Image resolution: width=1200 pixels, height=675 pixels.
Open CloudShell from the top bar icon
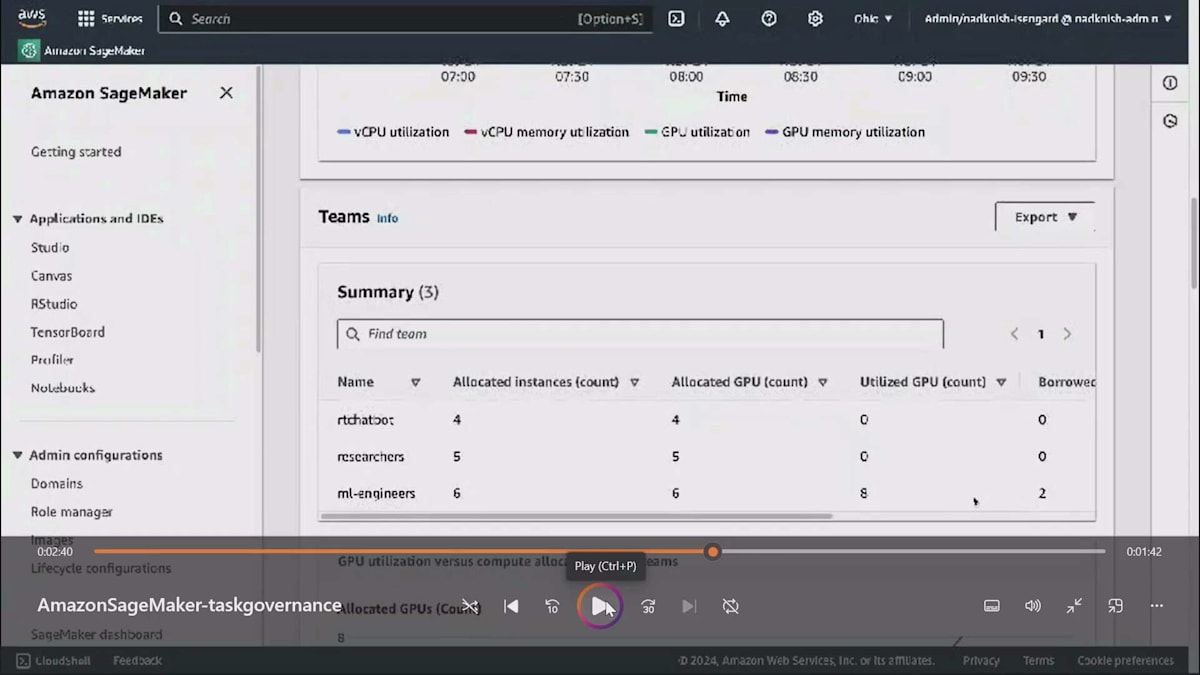[676, 19]
